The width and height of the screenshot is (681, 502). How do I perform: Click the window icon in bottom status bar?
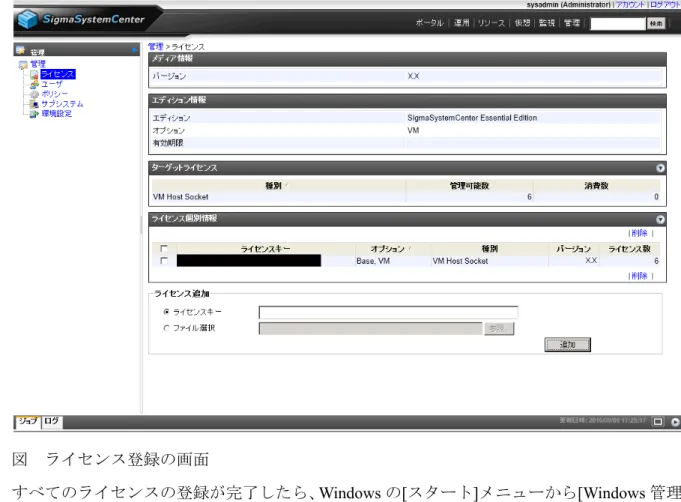click(x=658, y=422)
